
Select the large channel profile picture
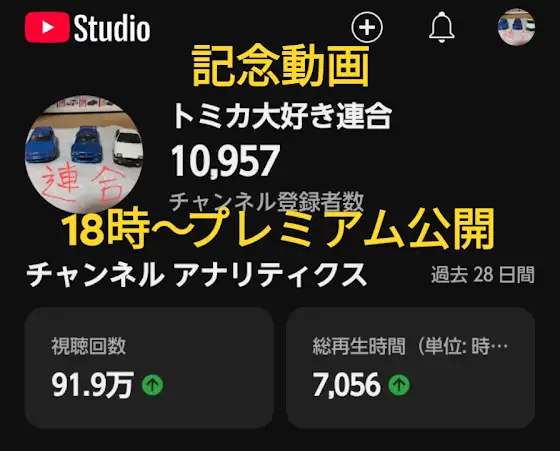pyautogui.click(x=84, y=154)
